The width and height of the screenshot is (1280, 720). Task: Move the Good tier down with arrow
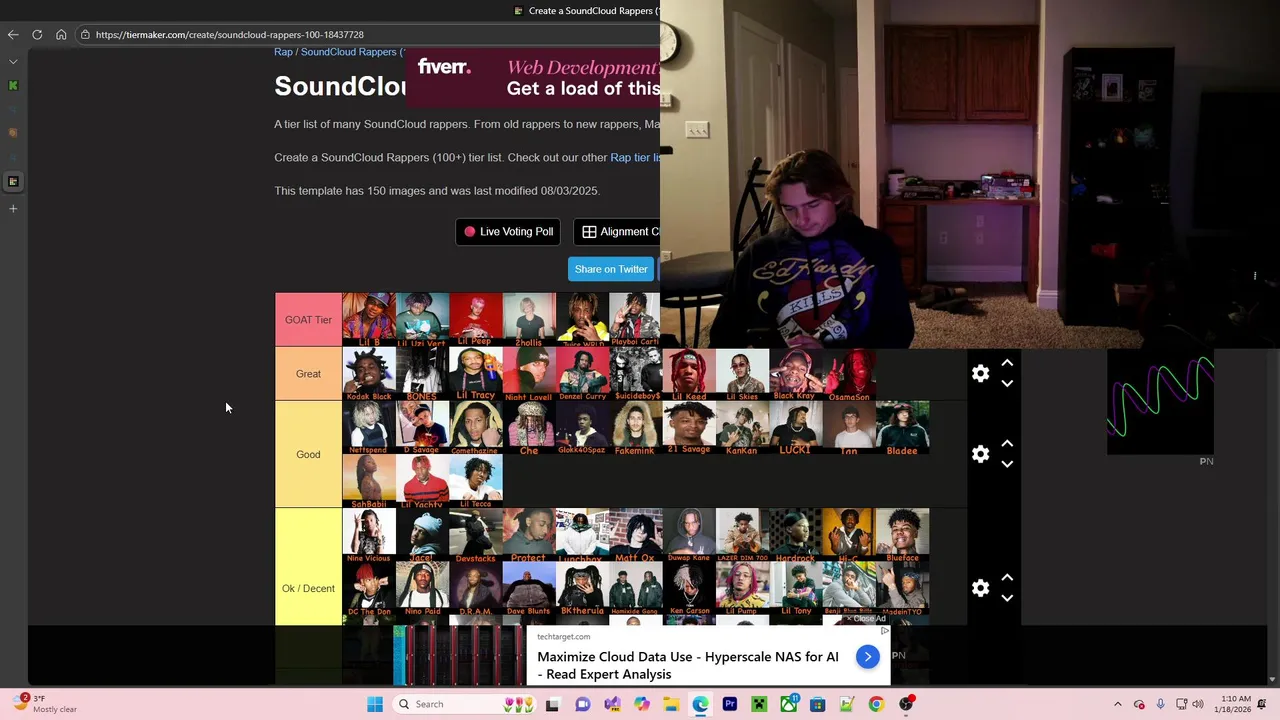point(1007,464)
